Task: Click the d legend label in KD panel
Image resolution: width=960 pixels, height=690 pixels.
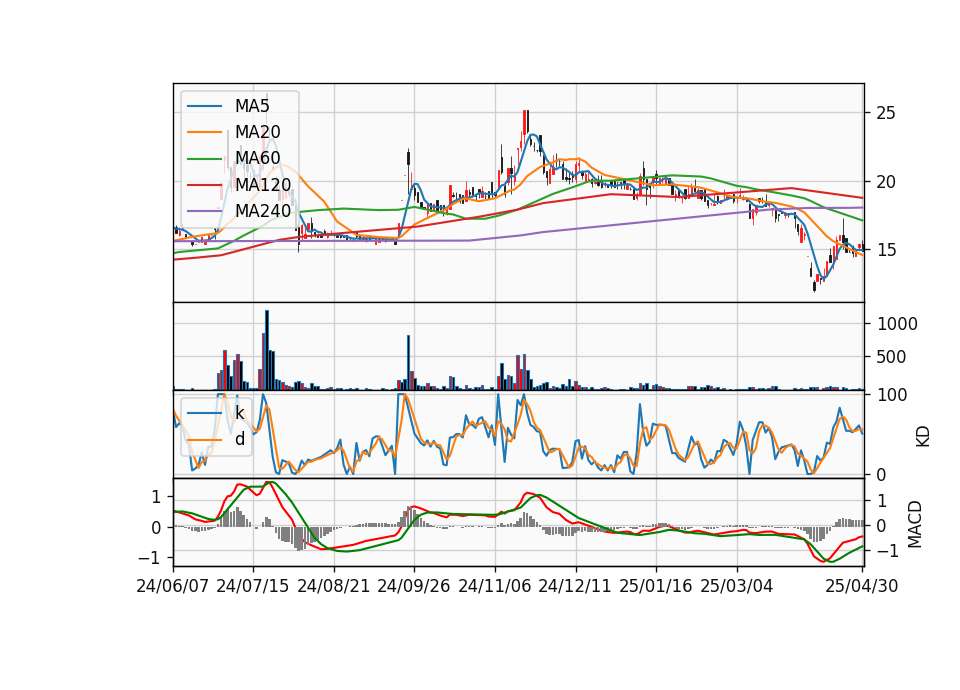Action: pos(240,439)
